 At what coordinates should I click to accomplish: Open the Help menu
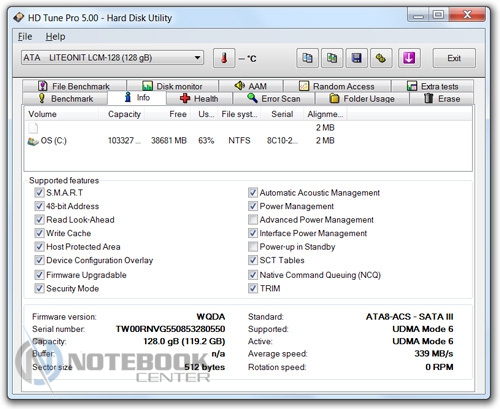pyautogui.click(x=55, y=37)
